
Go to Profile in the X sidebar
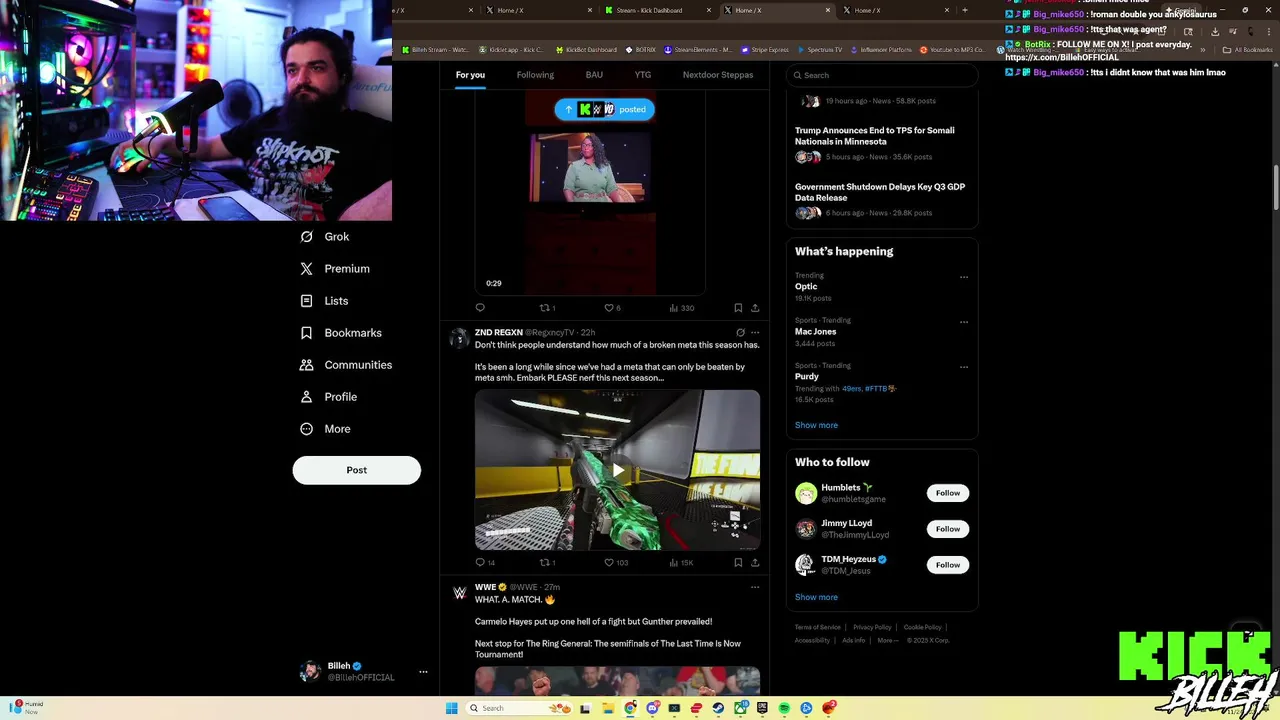(x=328, y=397)
